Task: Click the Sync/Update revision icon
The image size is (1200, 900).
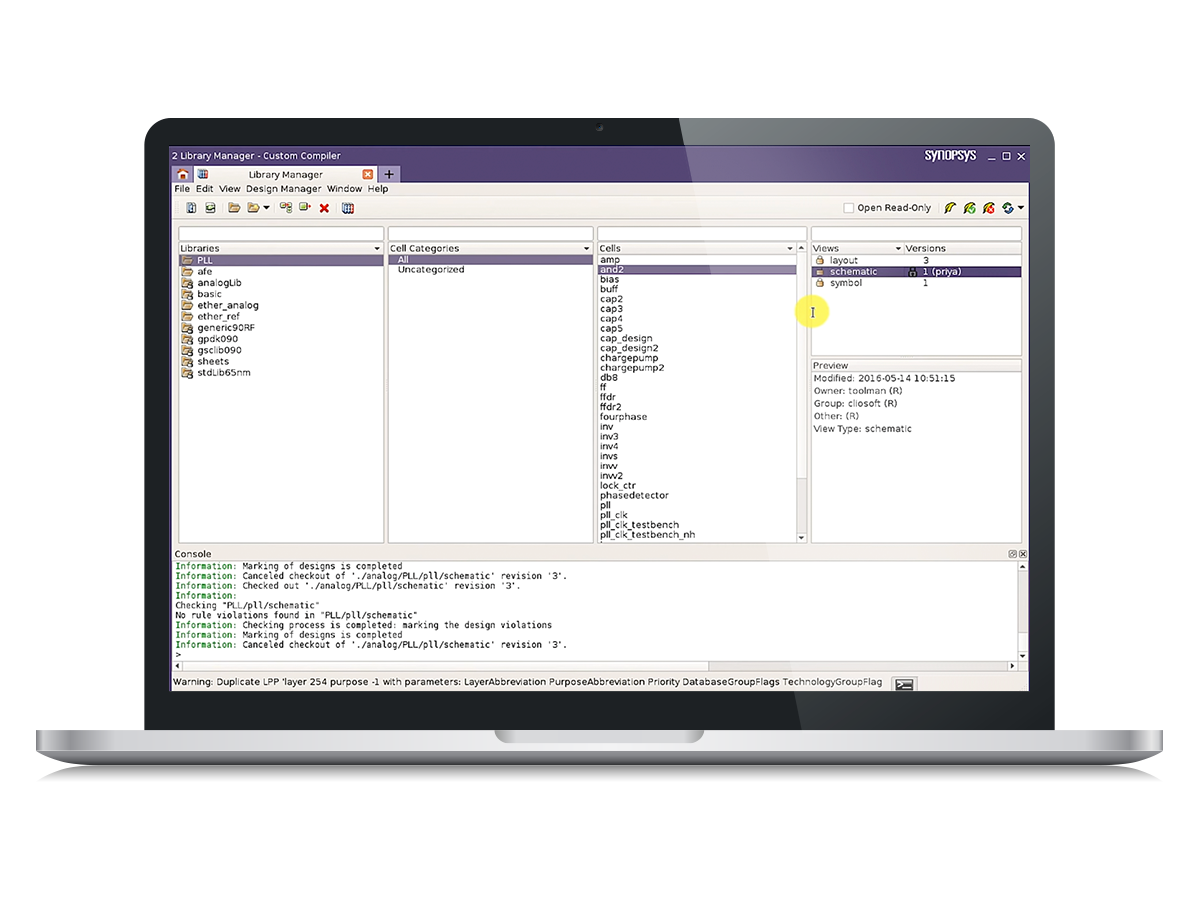Action: [x=1007, y=208]
